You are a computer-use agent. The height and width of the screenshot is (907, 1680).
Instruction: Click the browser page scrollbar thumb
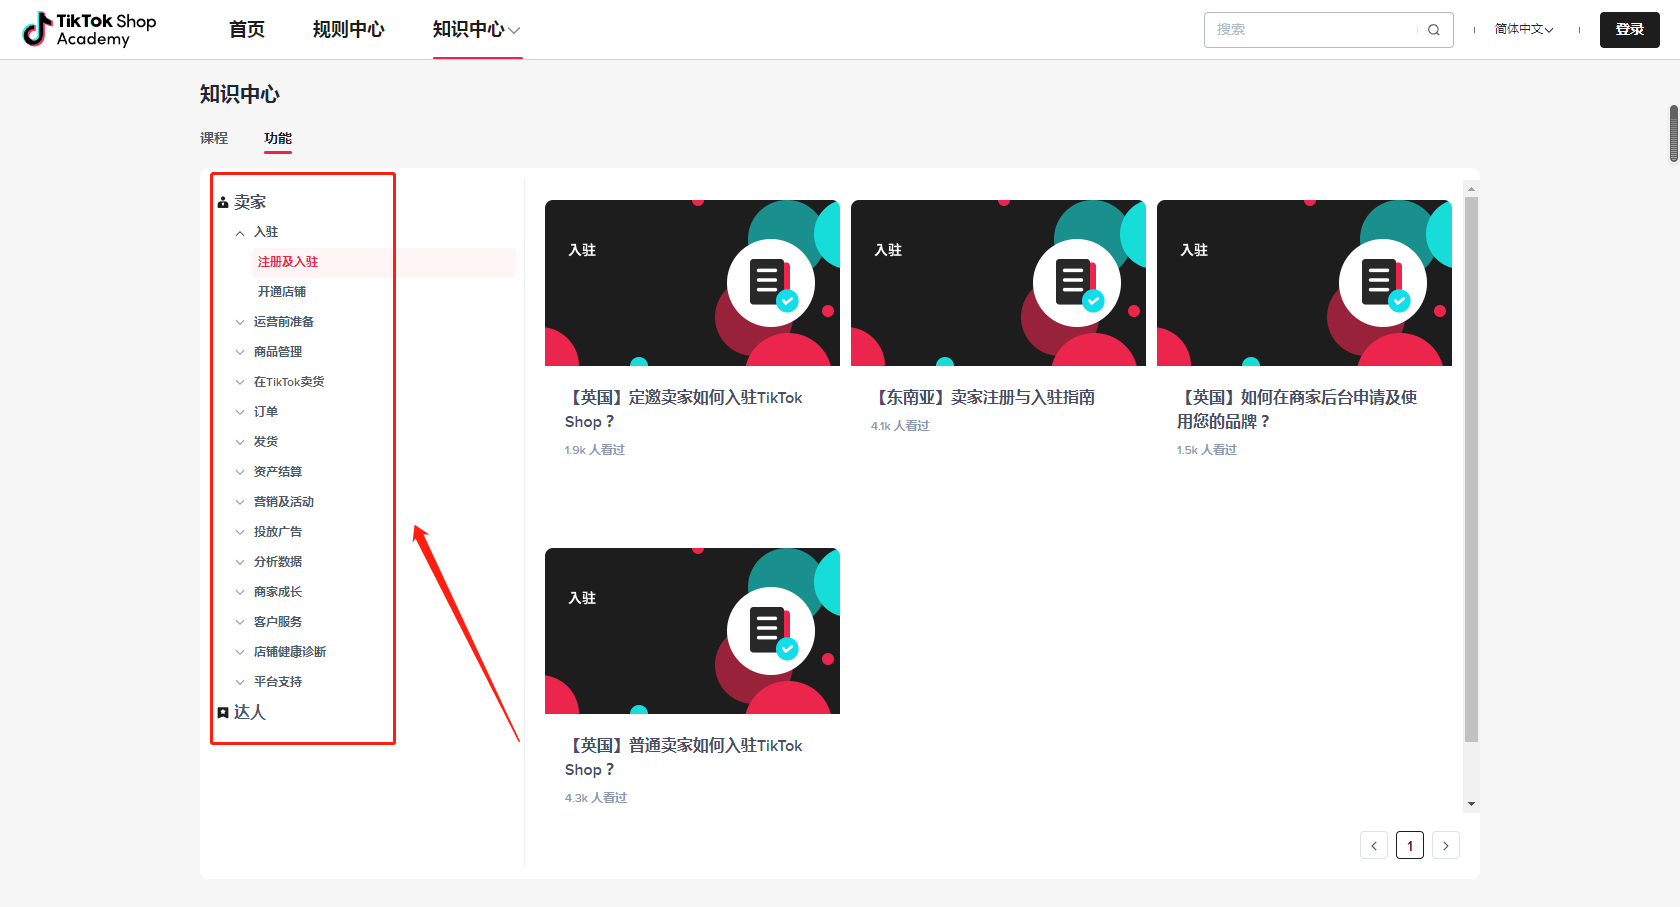tap(1674, 133)
